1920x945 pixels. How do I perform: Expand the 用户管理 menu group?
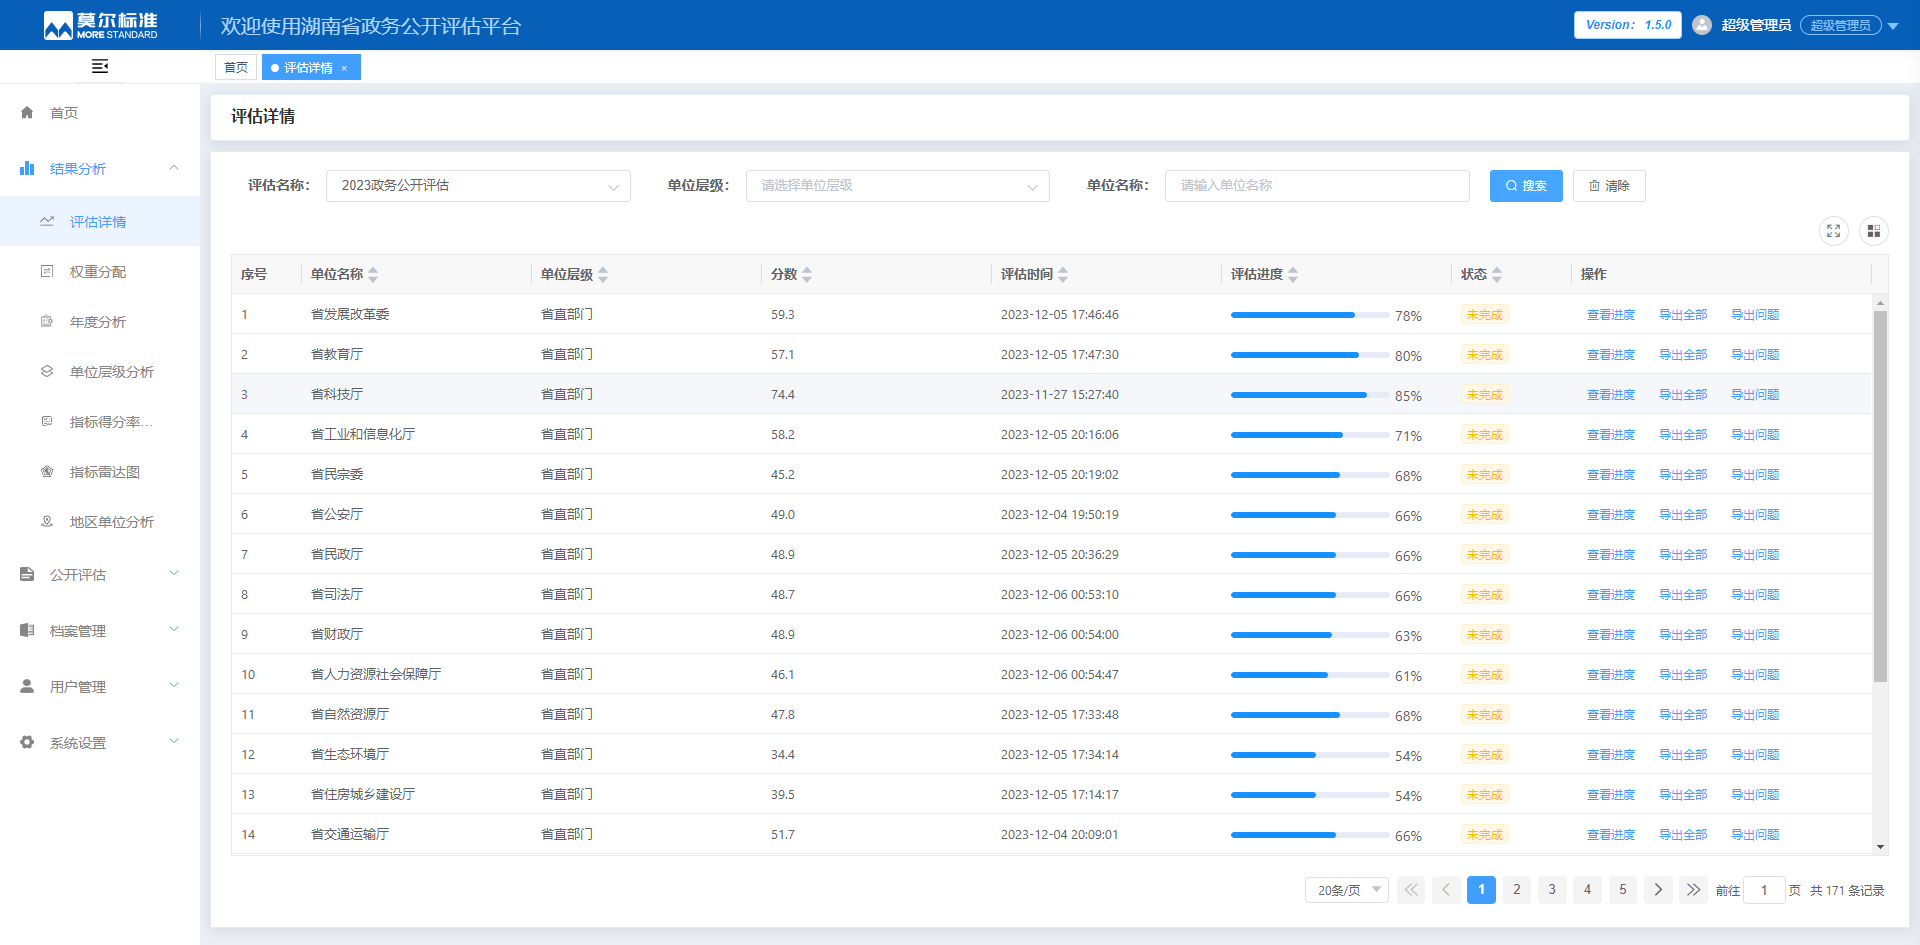point(174,686)
